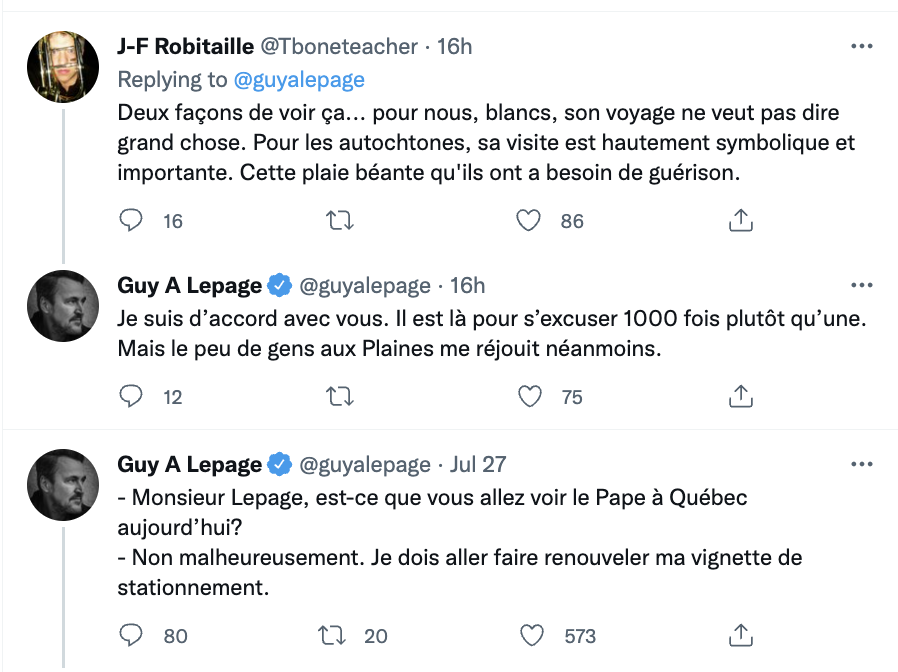
Task: Retweet Guy A Lepage's 16h tweet
Action: coord(341,397)
